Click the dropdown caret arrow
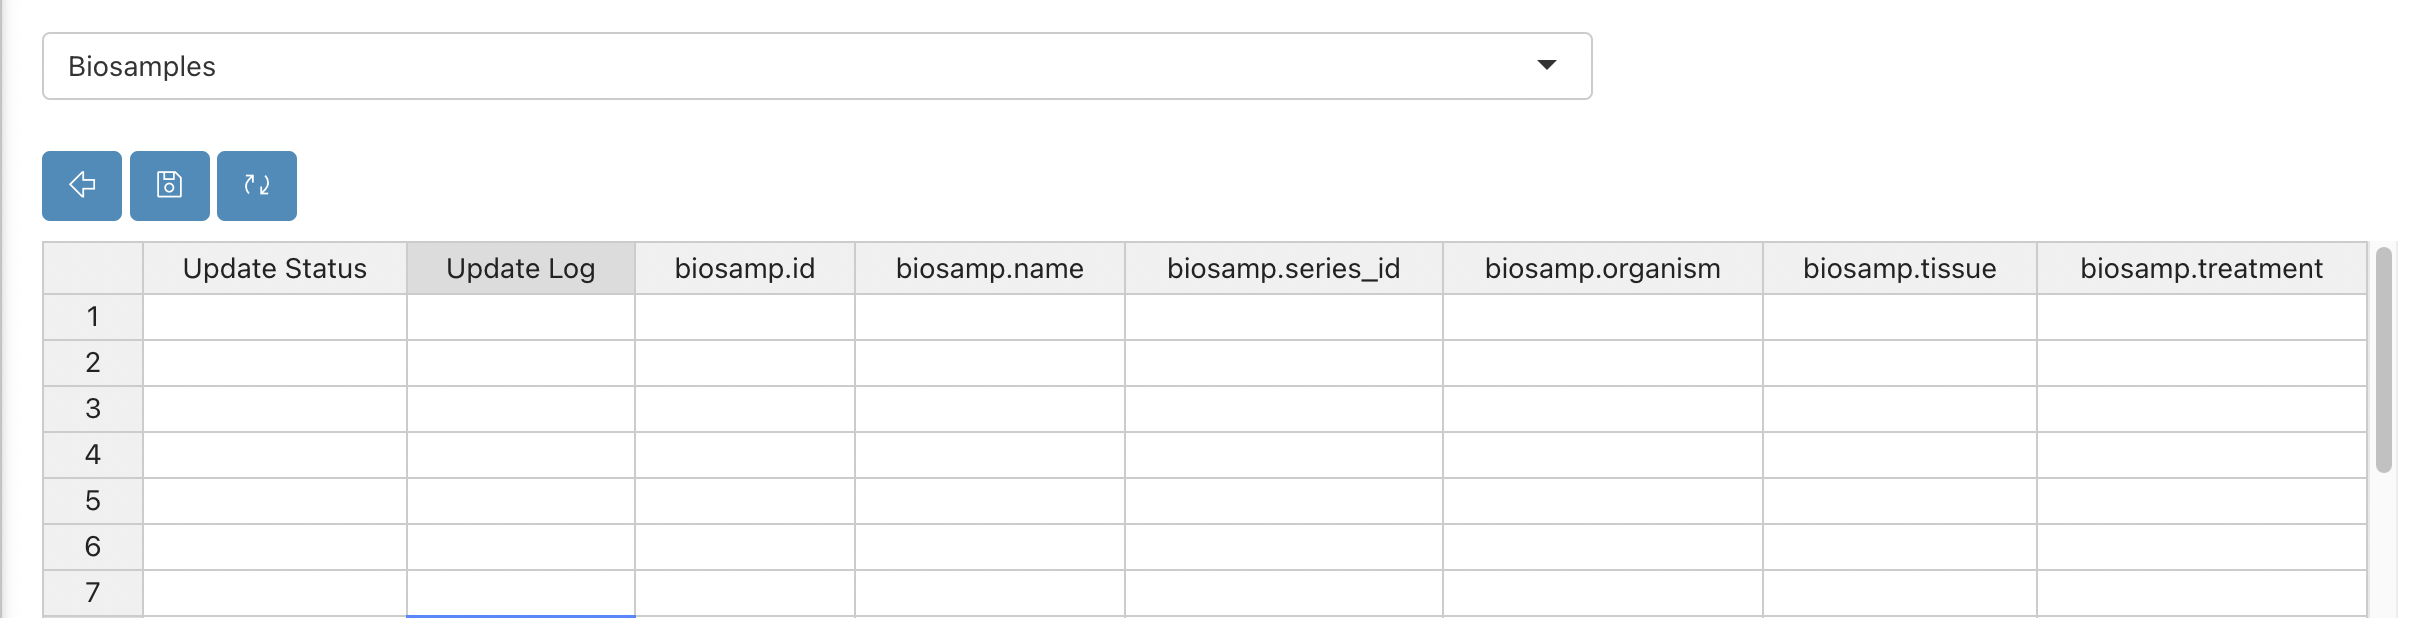This screenshot has height=618, width=2424. (1546, 65)
